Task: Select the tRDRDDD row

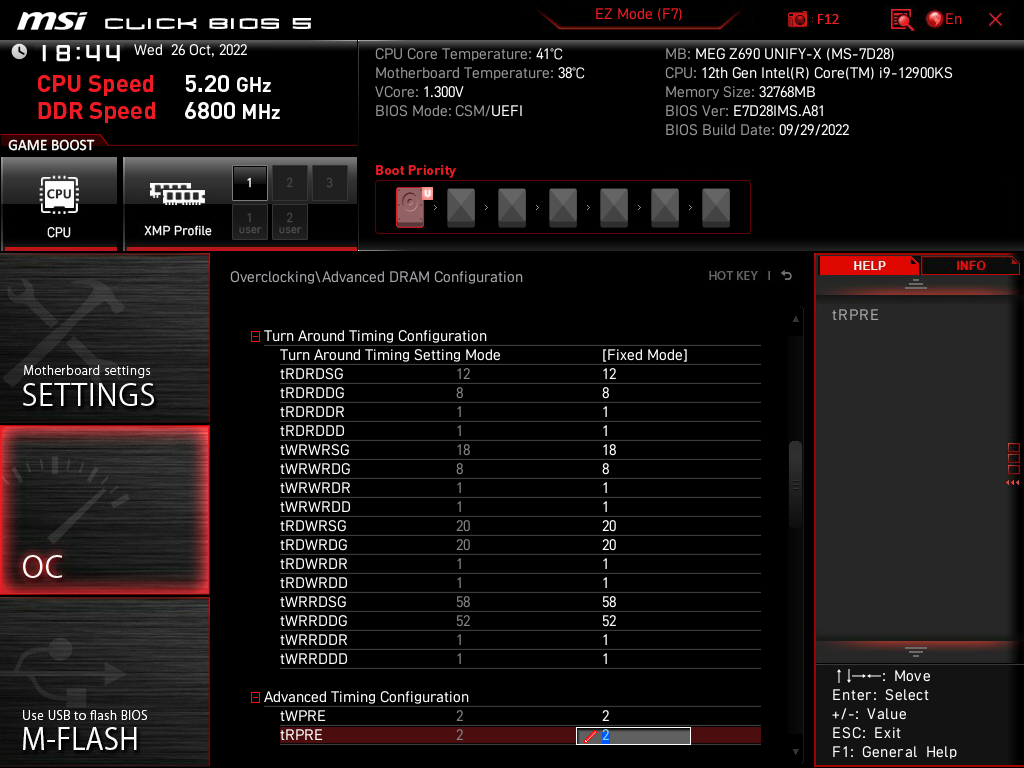Action: coord(520,431)
